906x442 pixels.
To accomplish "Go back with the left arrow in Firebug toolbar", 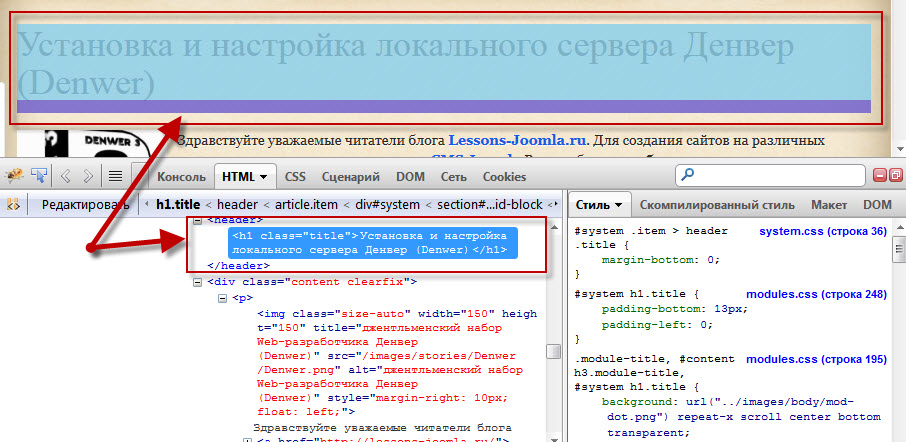I will 65,176.
